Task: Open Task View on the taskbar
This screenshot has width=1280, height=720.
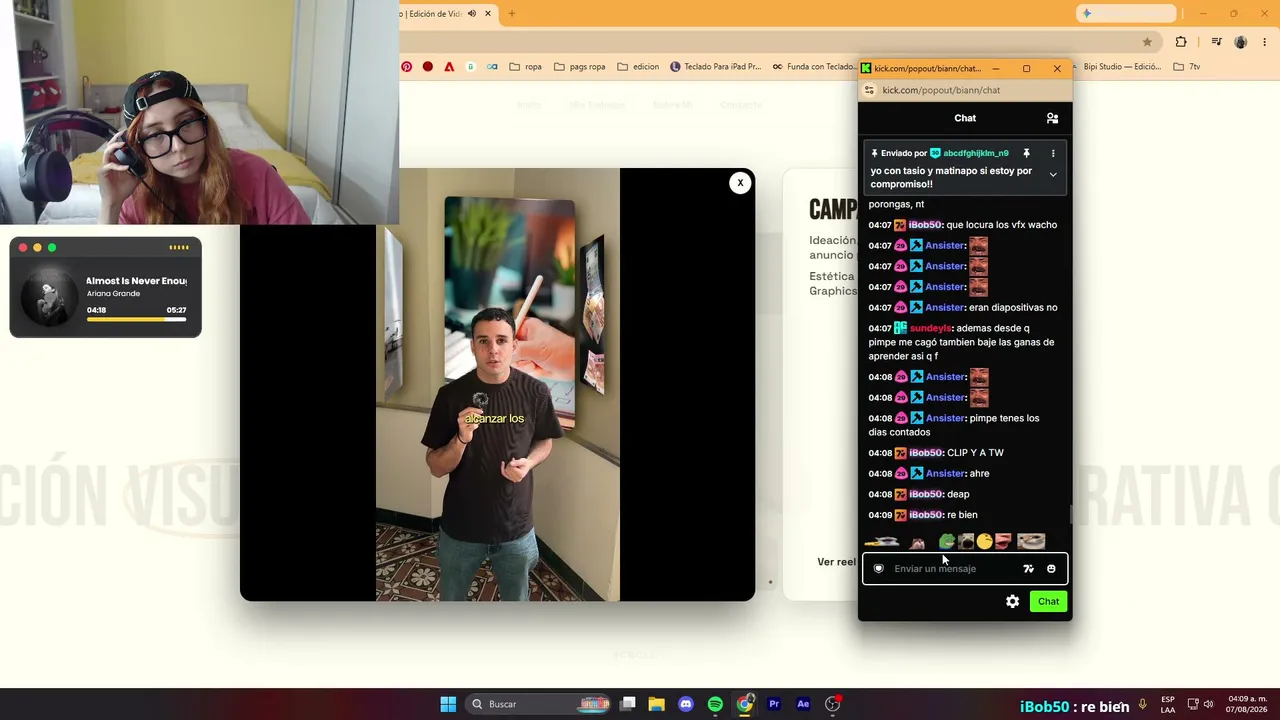Action: pos(628,704)
